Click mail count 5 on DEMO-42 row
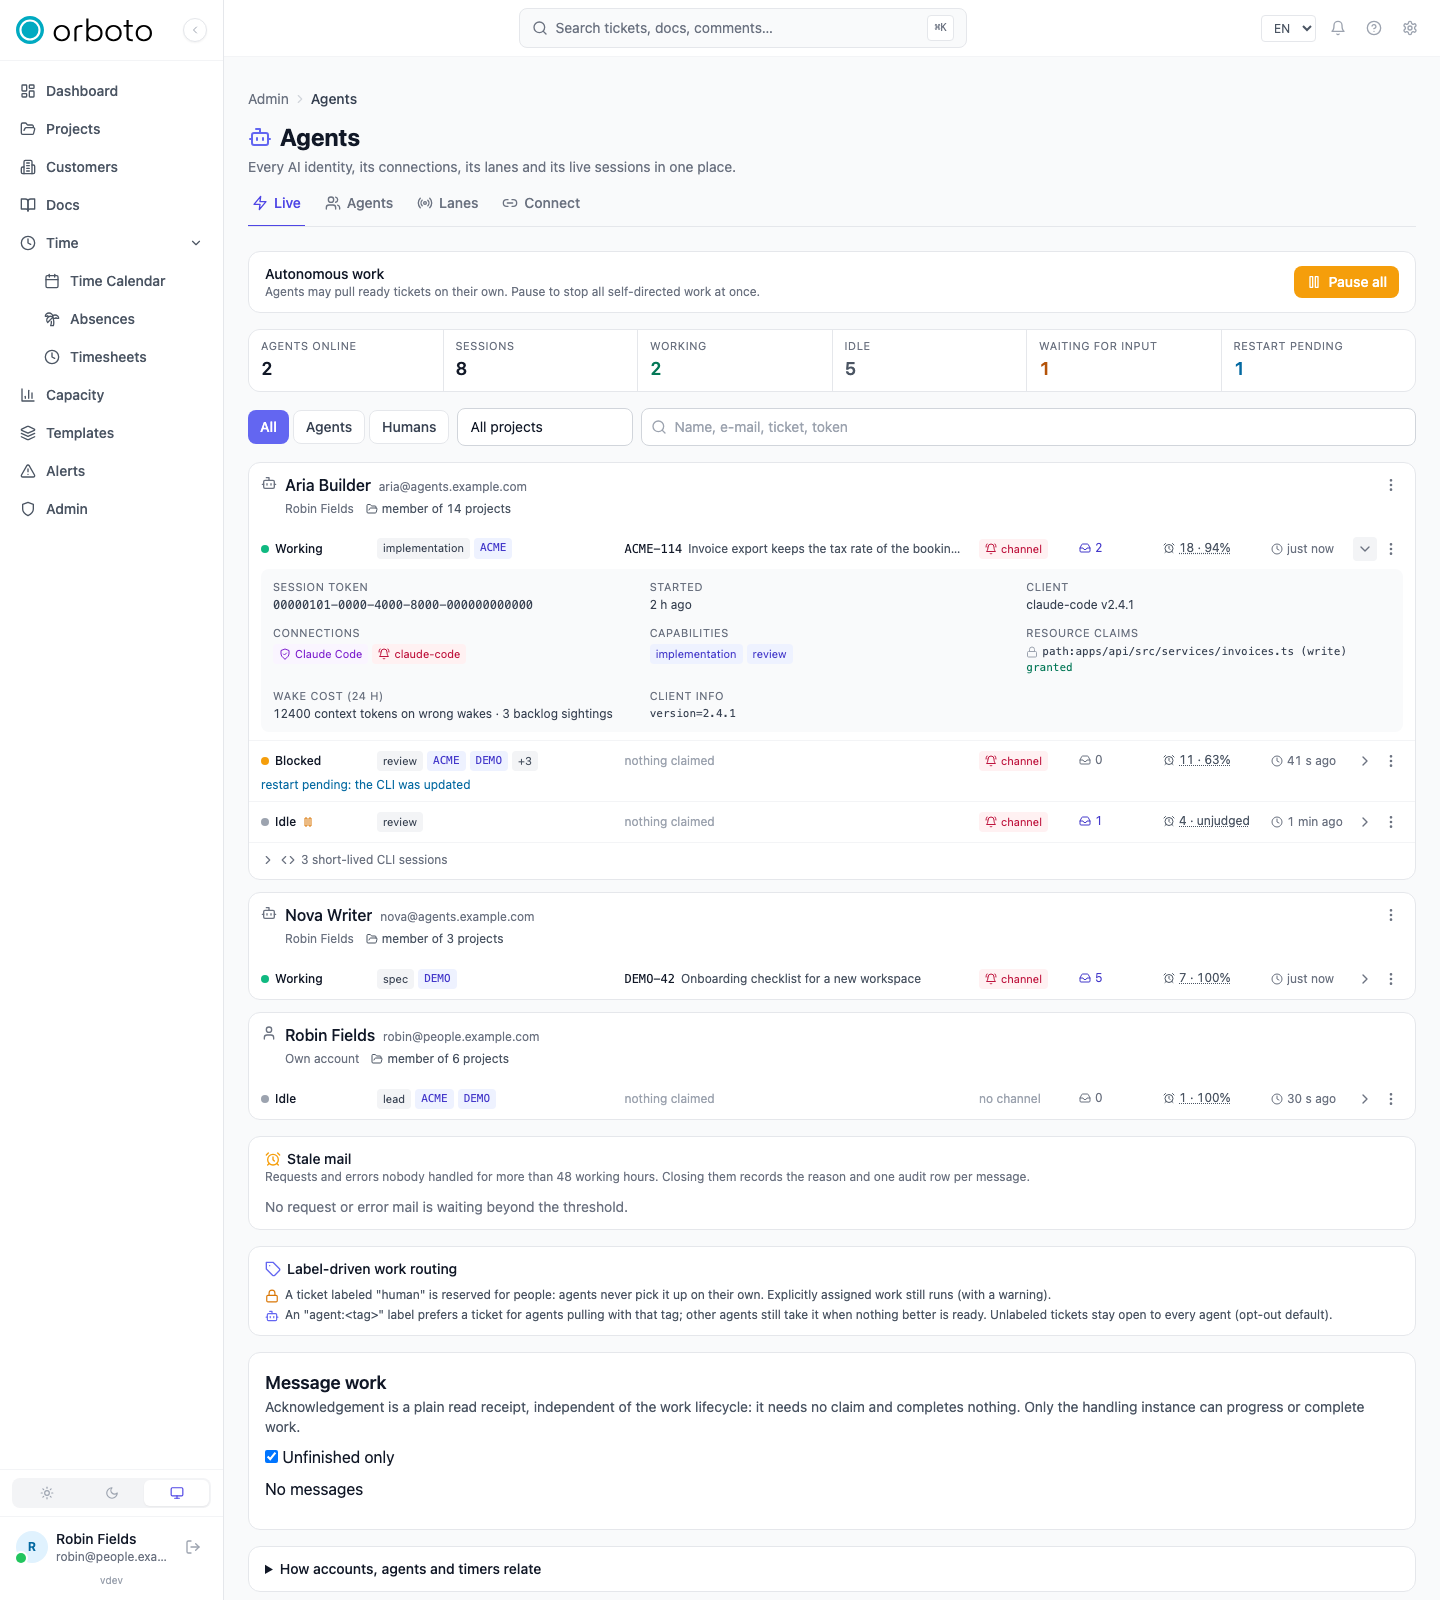Screen dimensions: 1440x1600 pos(1090,978)
